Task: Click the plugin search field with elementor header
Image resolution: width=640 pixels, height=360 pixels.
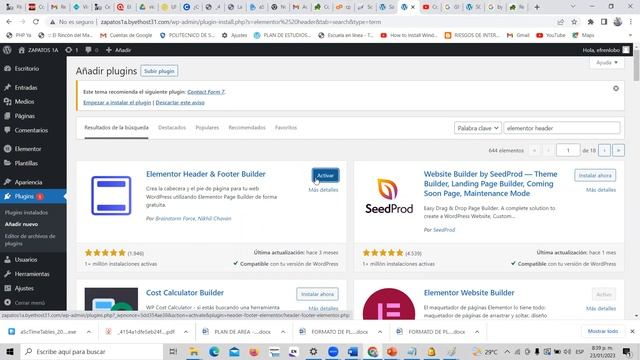Action: tap(562, 128)
